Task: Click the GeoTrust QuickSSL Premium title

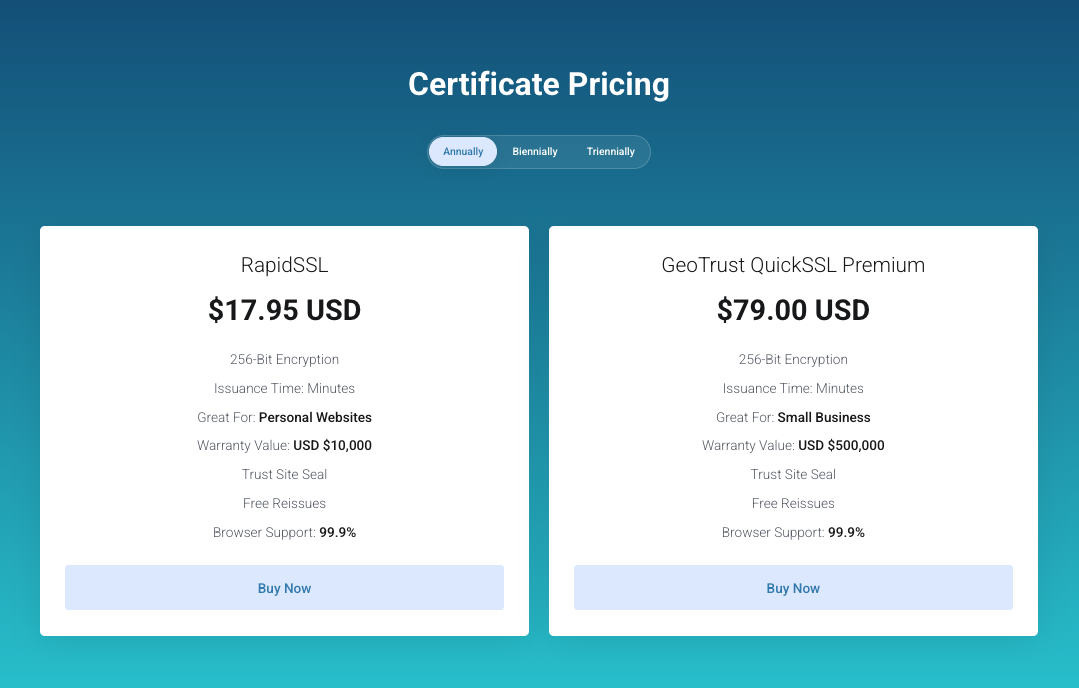Action: (793, 265)
